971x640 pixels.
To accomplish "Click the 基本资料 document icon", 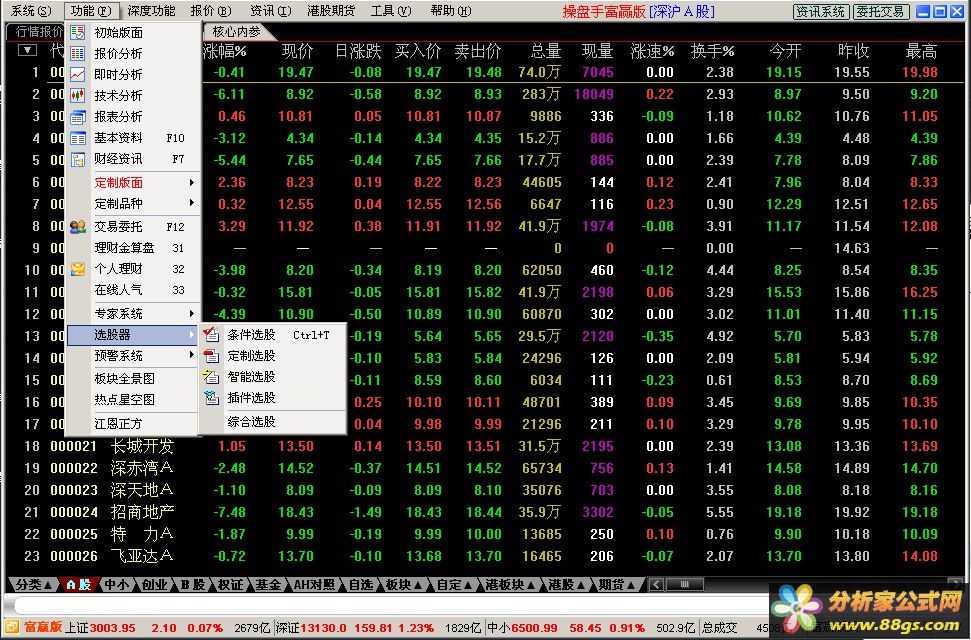I will [x=77, y=138].
